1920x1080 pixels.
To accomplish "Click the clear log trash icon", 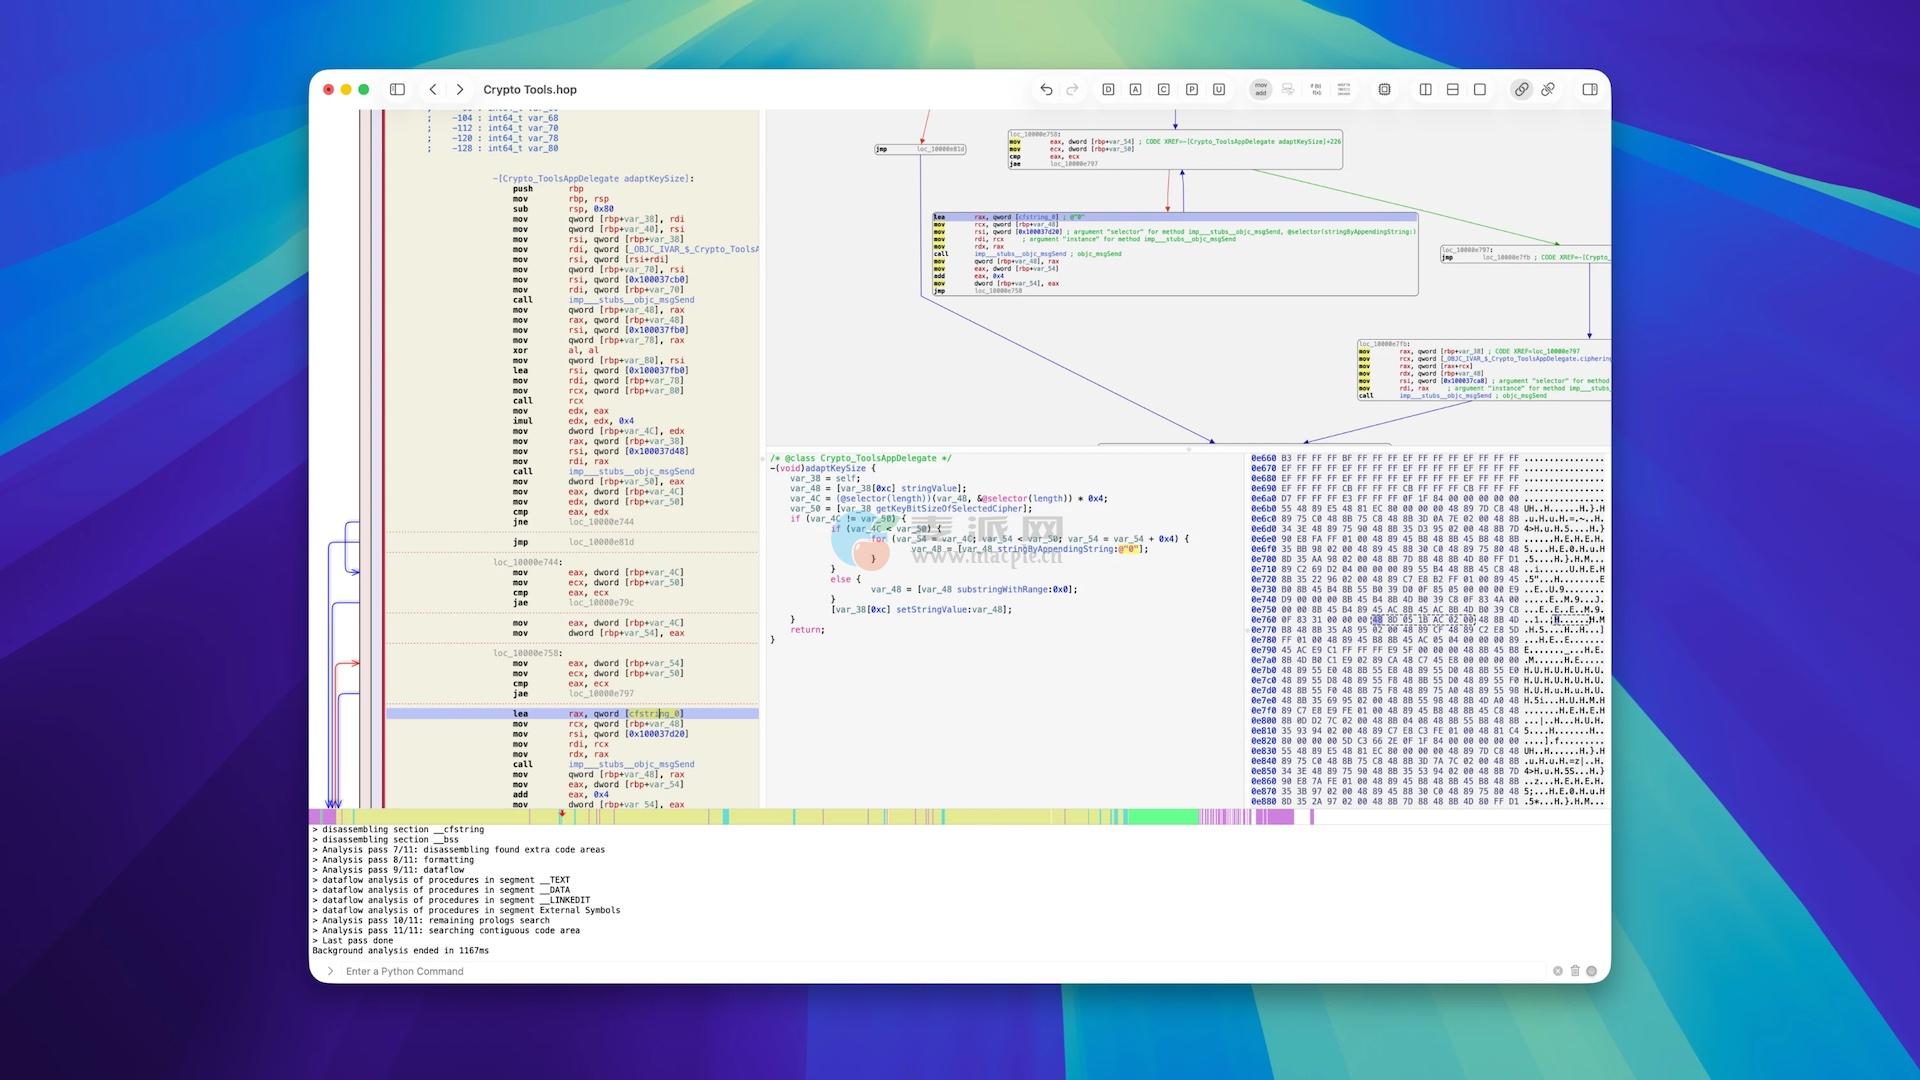I will [1575, 971].
